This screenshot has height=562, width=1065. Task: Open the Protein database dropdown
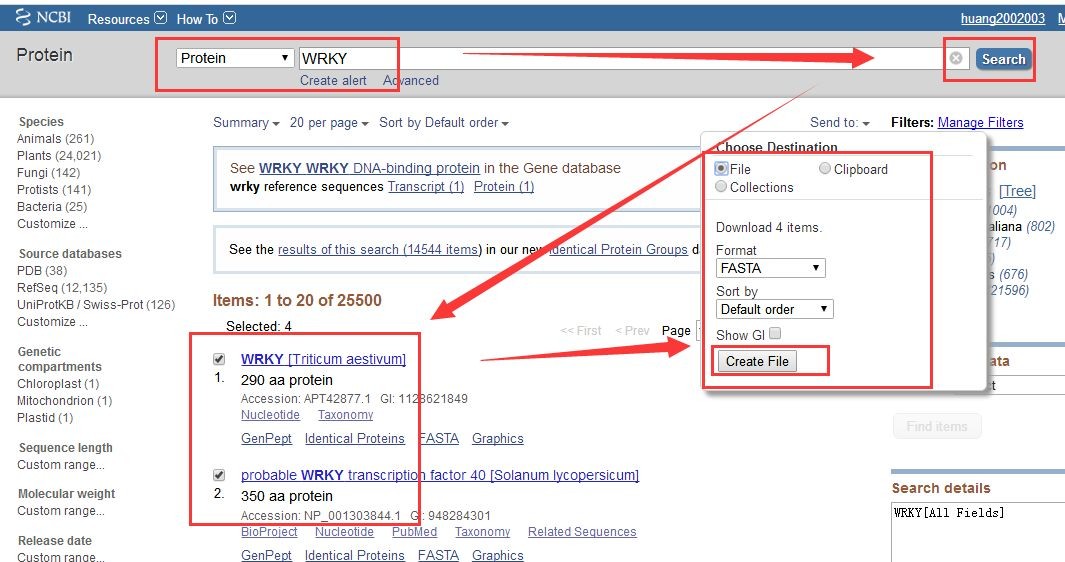tap(235, 58)
